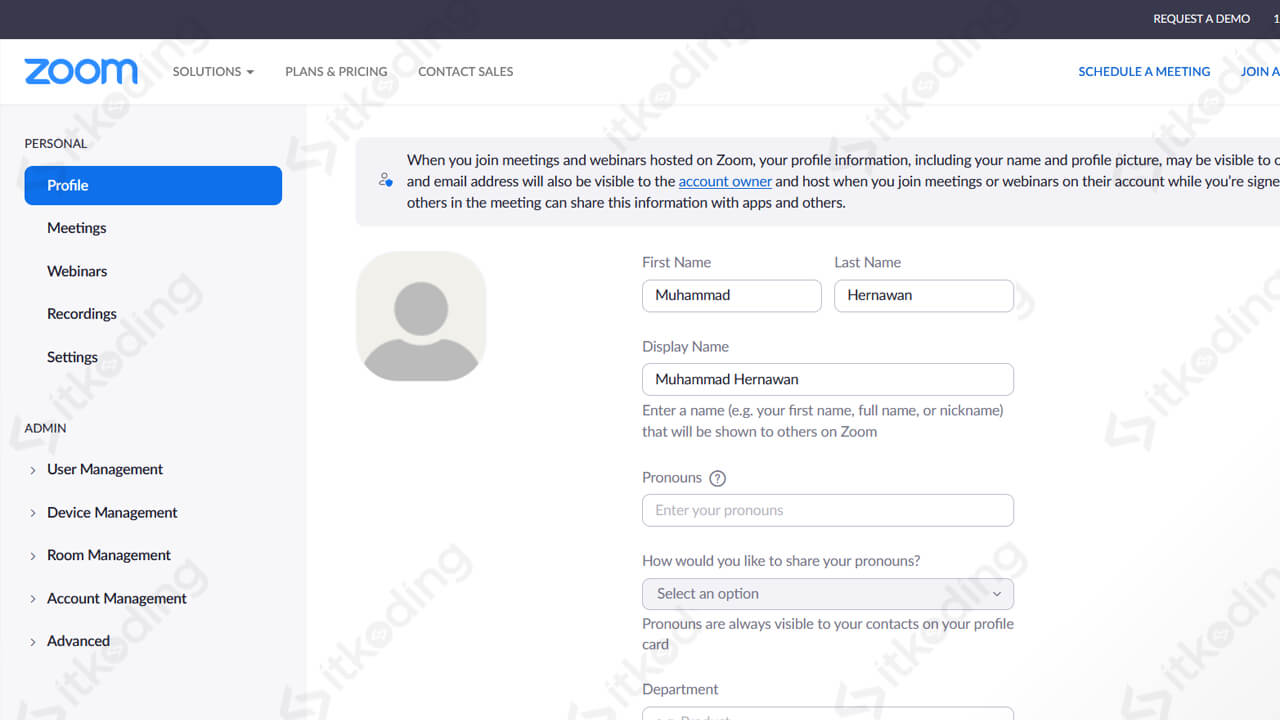Click the Display Name label
Viewport: 1280px width, 720px height.
(x=685, y=346)
